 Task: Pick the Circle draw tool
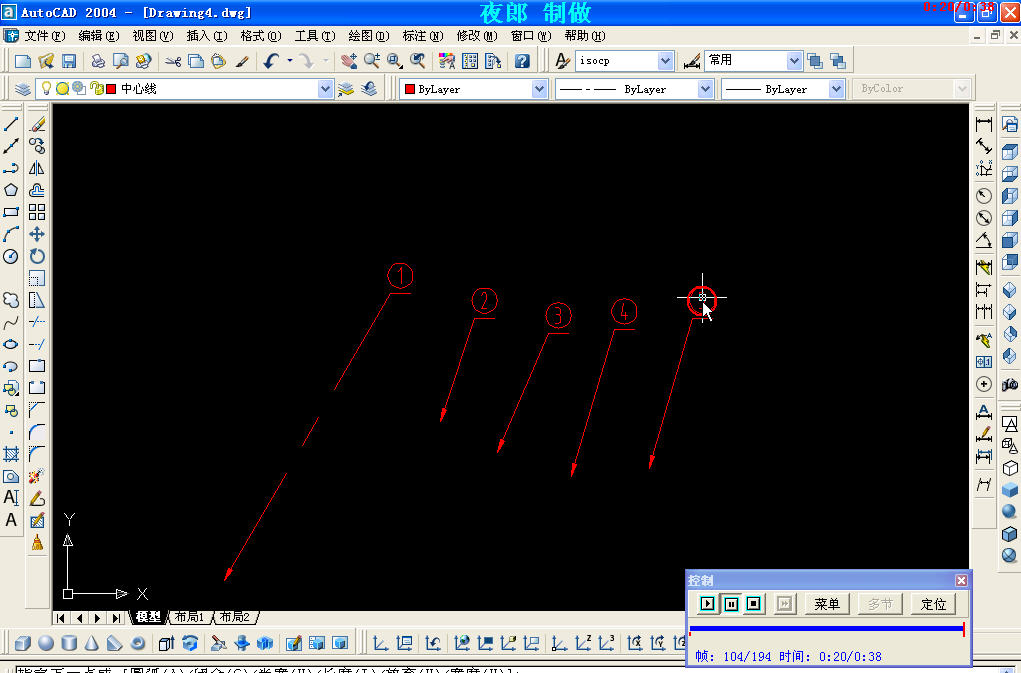[11, 256]
